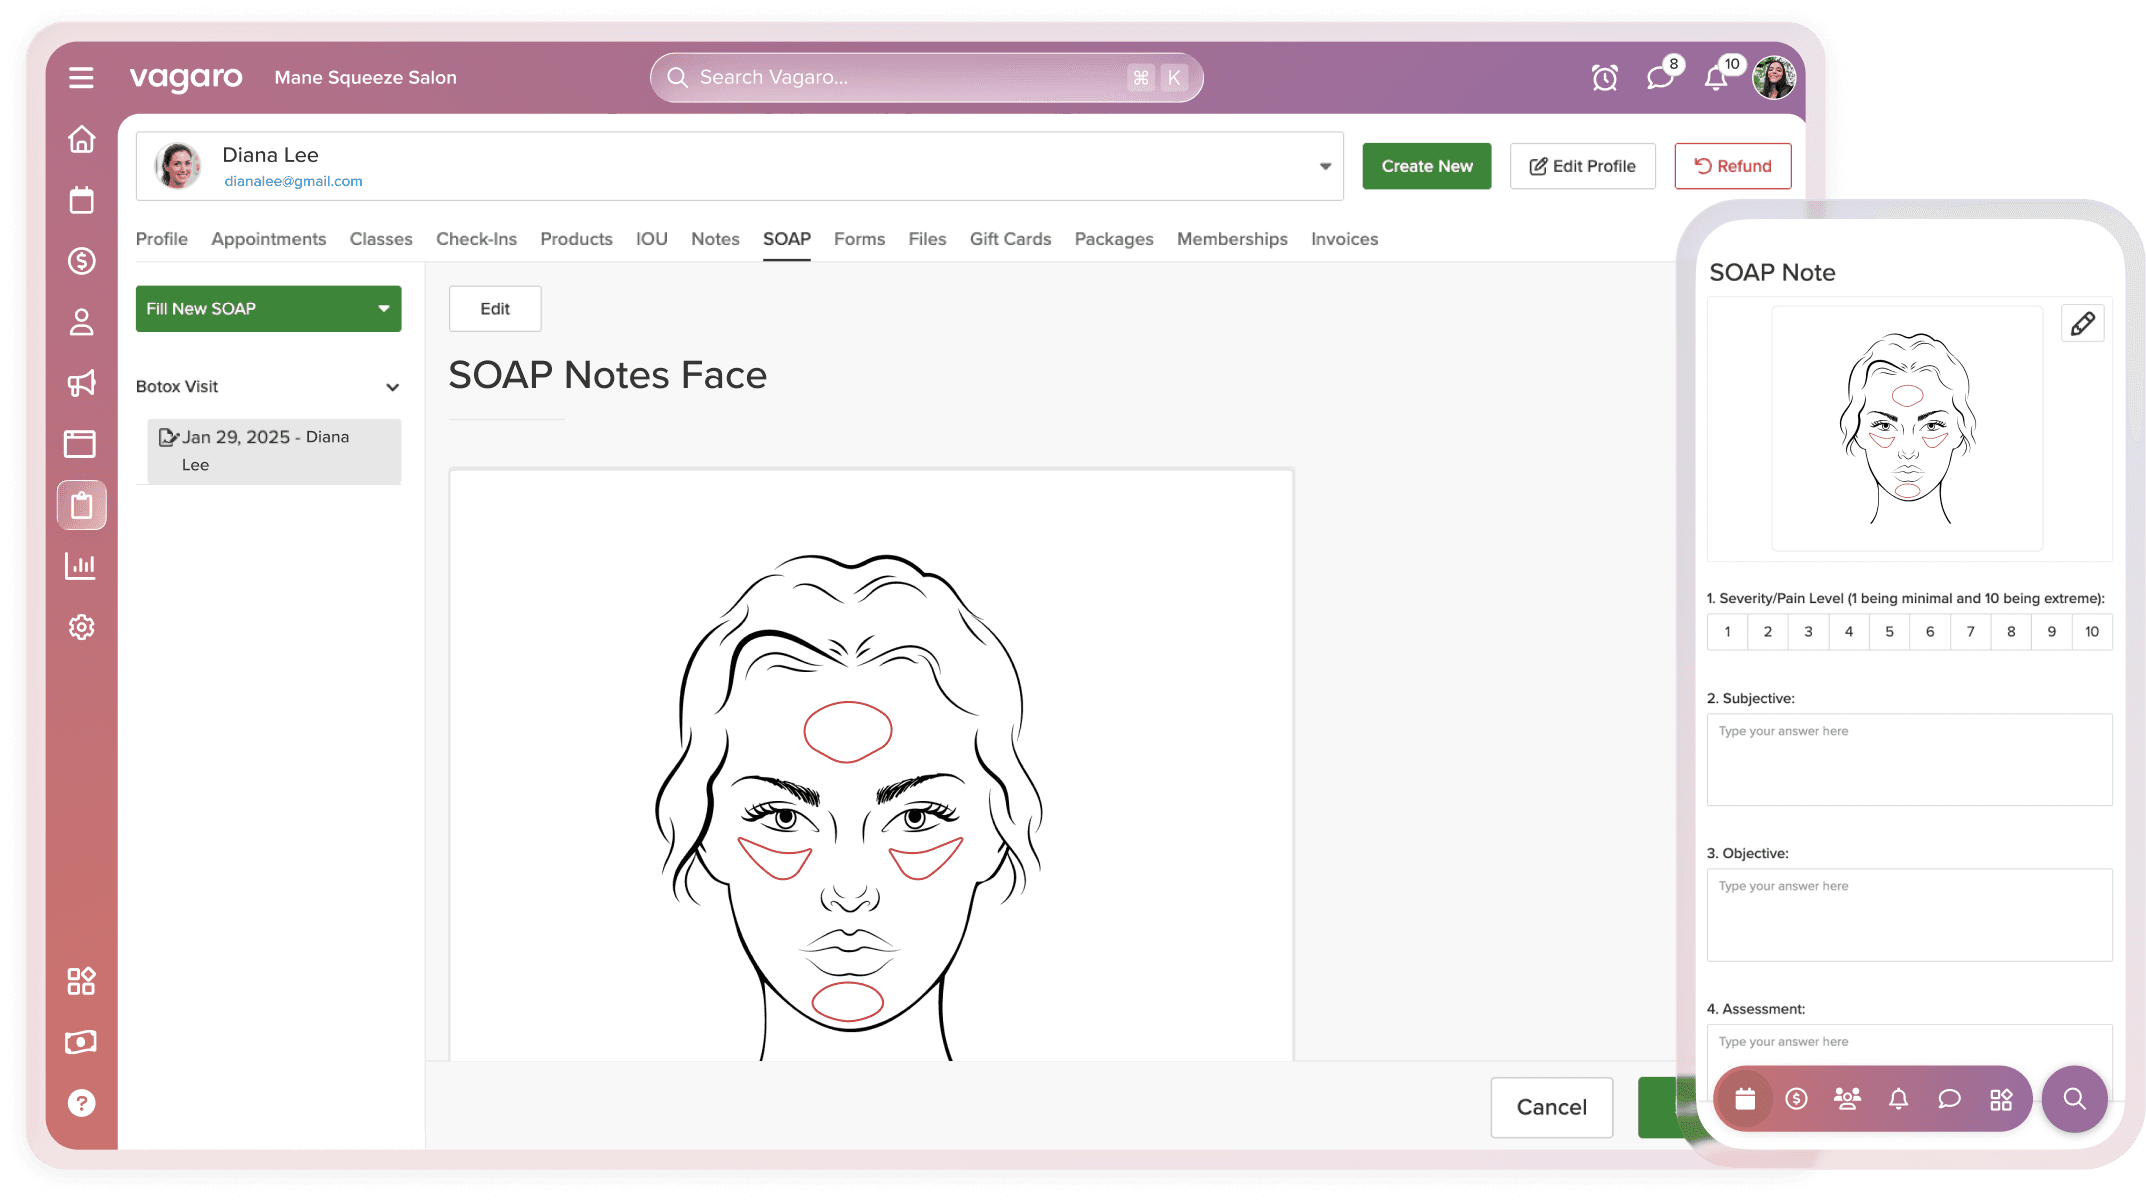Open messages chat bubble icon
The height and width of the screenshot is (1200, 2146).
(1660, 78)
